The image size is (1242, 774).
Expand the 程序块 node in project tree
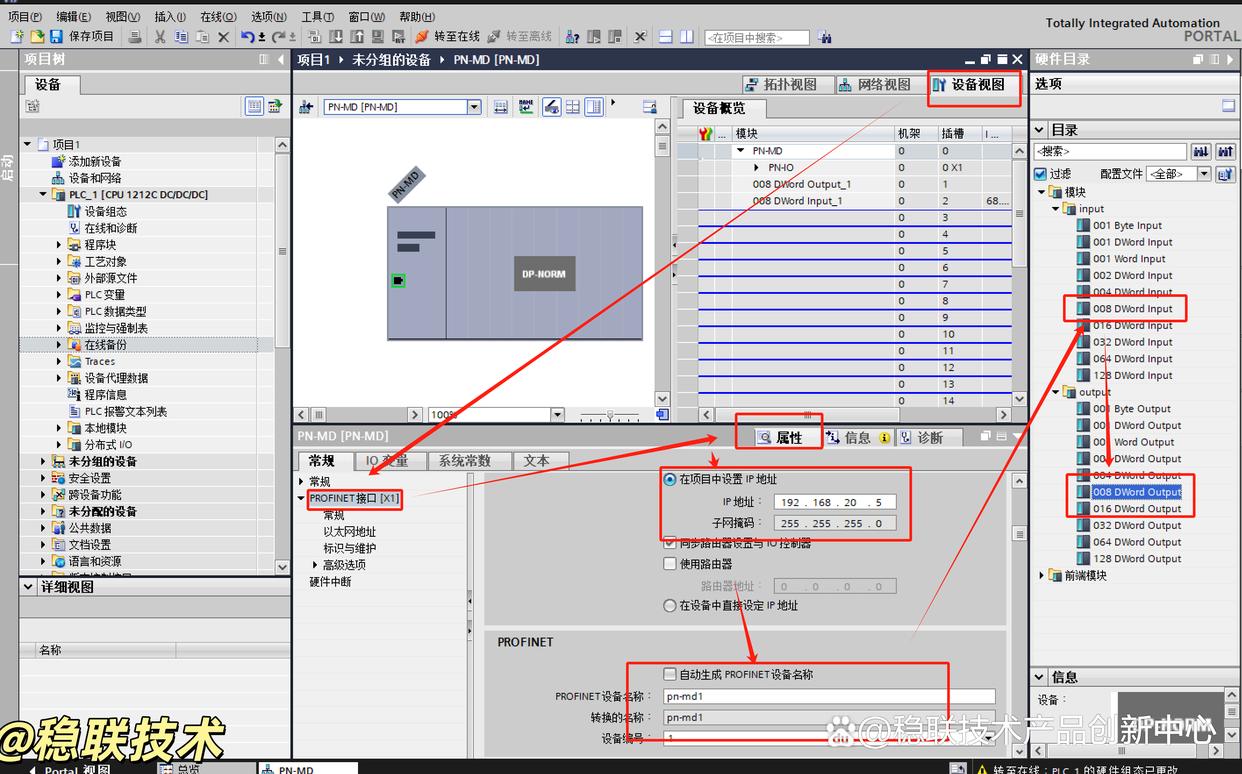[x=59, y=244]
